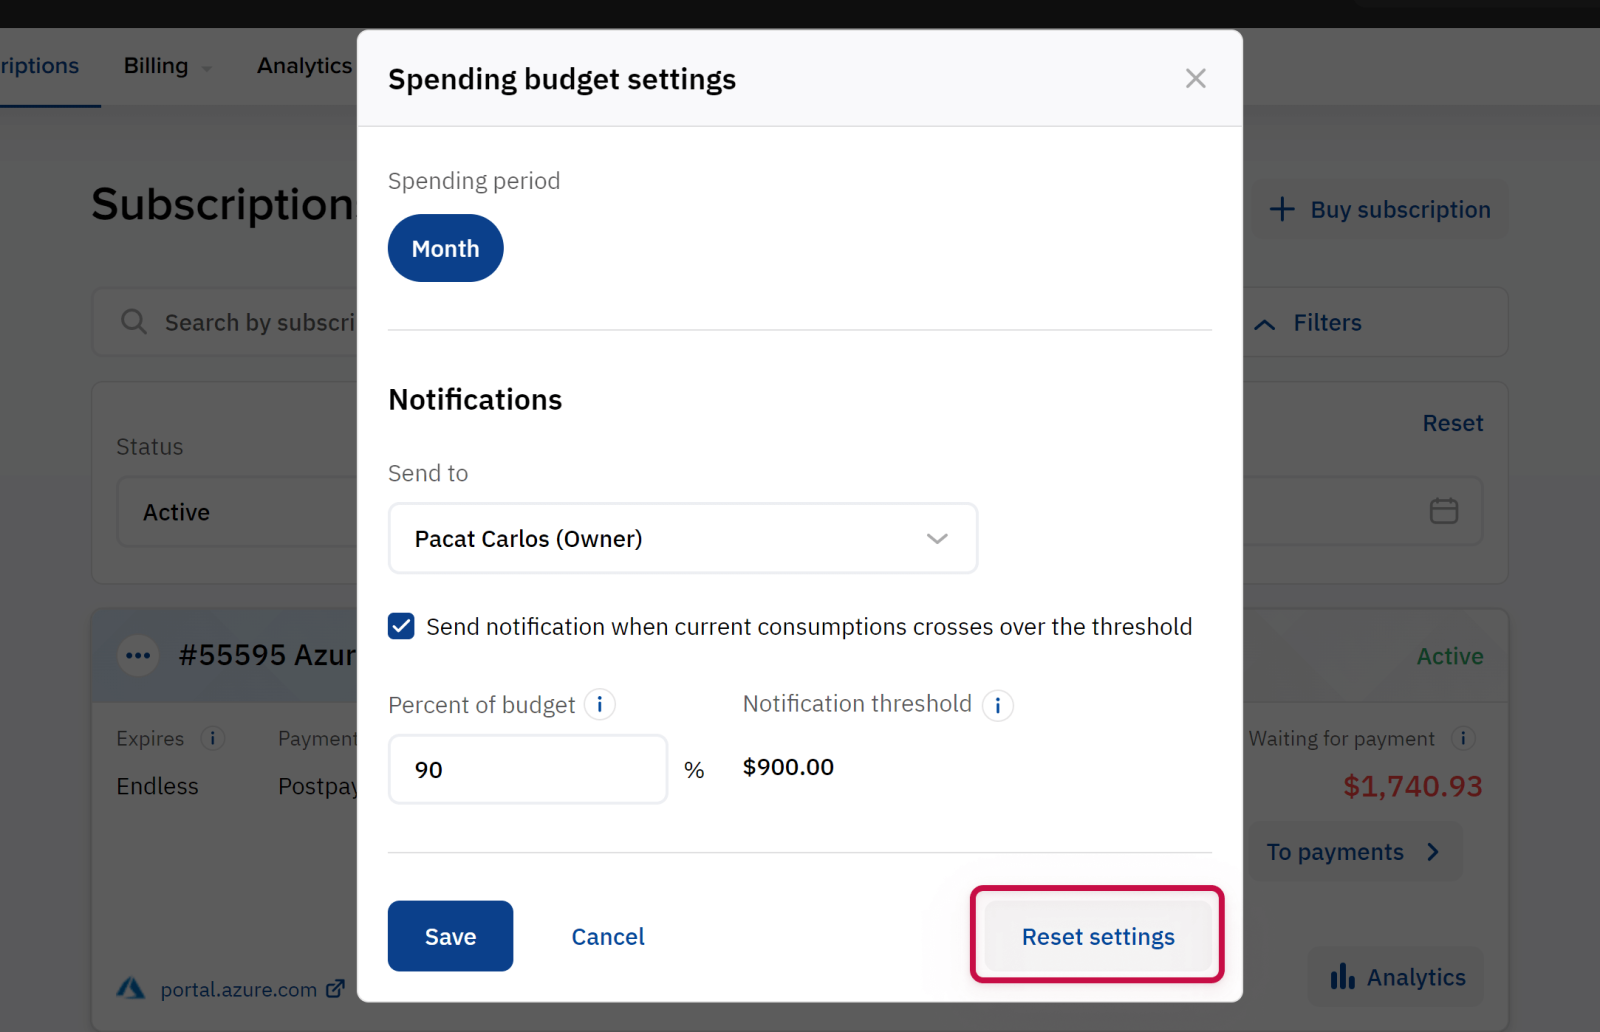
Task: Collapse the Filters panel
Action: [x=1310, y=323]
